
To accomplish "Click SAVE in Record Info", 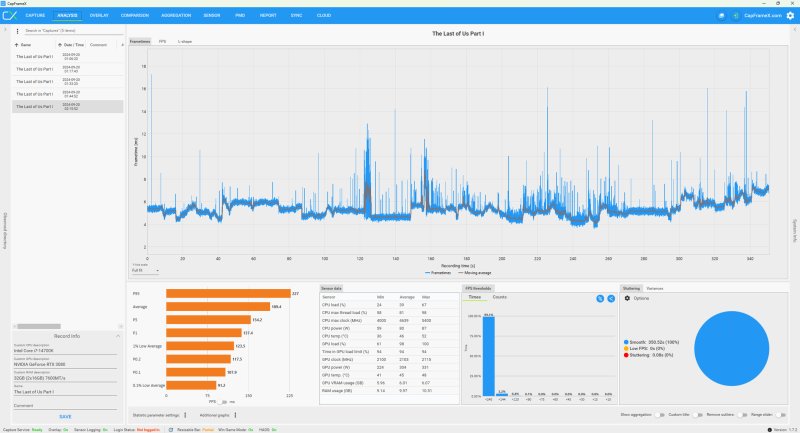I will (x=65, y=417).
